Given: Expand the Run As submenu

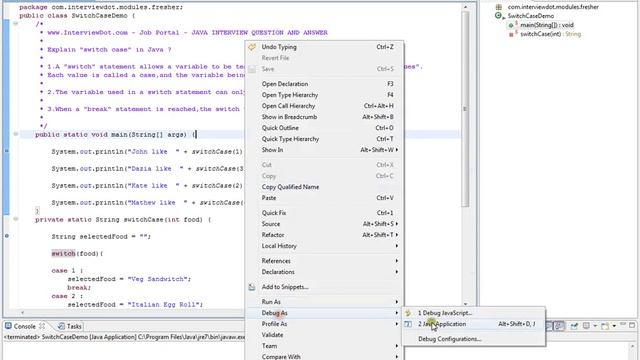Looking at the screenshot, I should click(x=324, y=302).
